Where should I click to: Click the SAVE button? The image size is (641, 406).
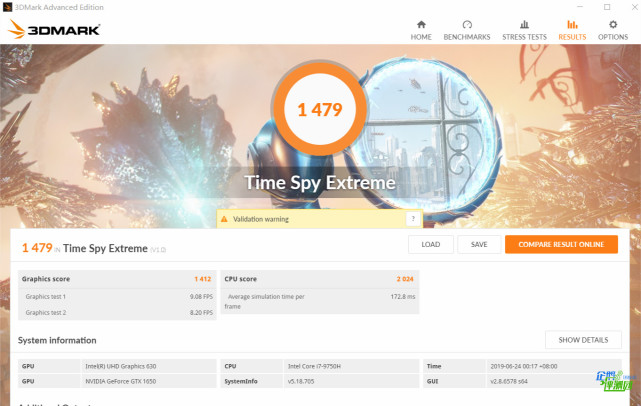(x=479, y=244)
